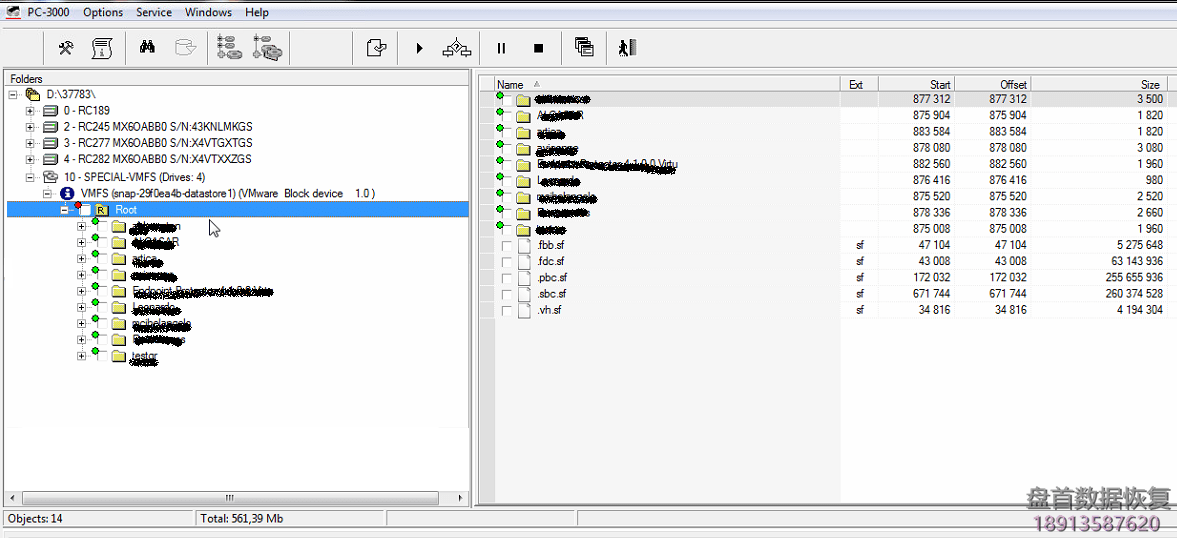Viewport: 1177px width, 538px height.
Task: Click the drive icon of RC277 entry
Action: click(50, 143)
